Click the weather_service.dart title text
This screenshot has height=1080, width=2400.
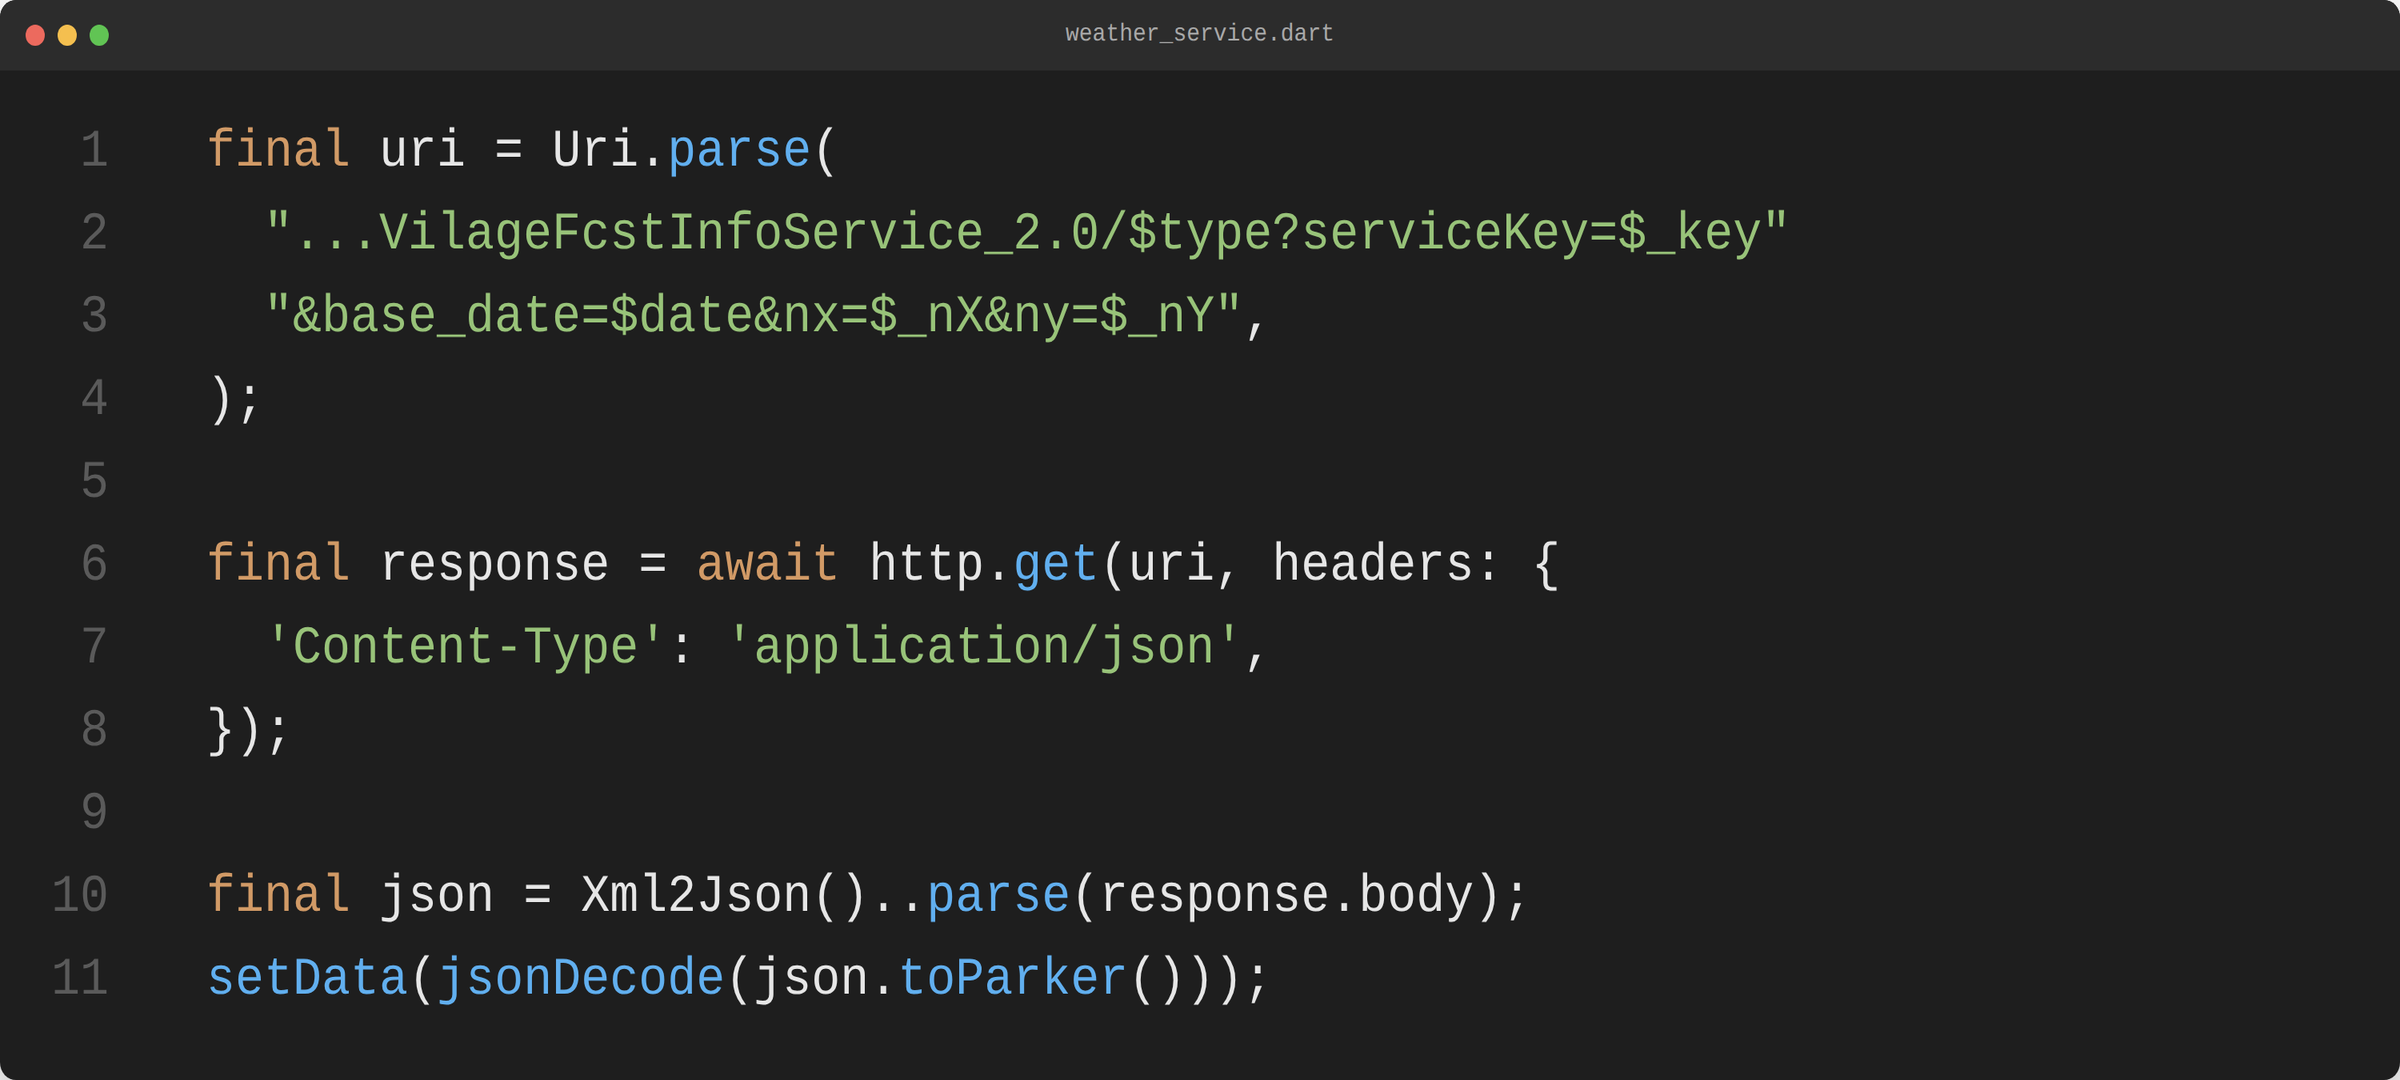point(1199,33)
